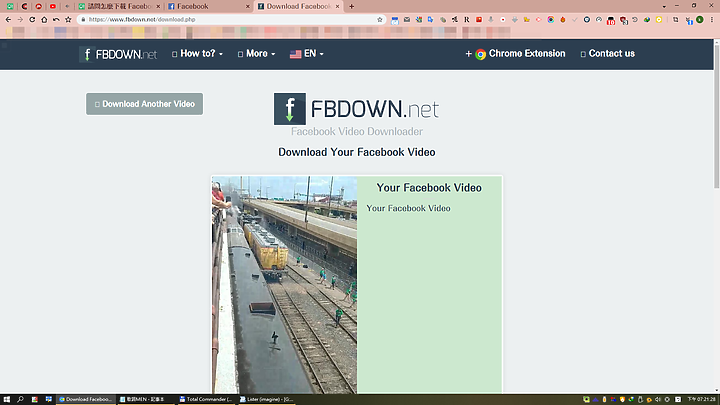Open the mail envelope extension icon
720x405 pixels.
407,20
